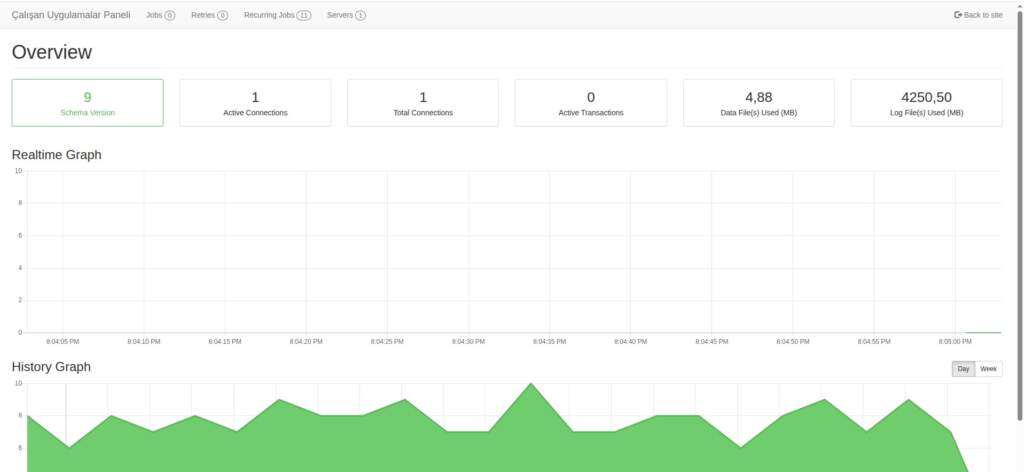The height and width of the screenshot is (472, 1024).
Task: Click the Total Connections metric card
Action: coord(423,103)
